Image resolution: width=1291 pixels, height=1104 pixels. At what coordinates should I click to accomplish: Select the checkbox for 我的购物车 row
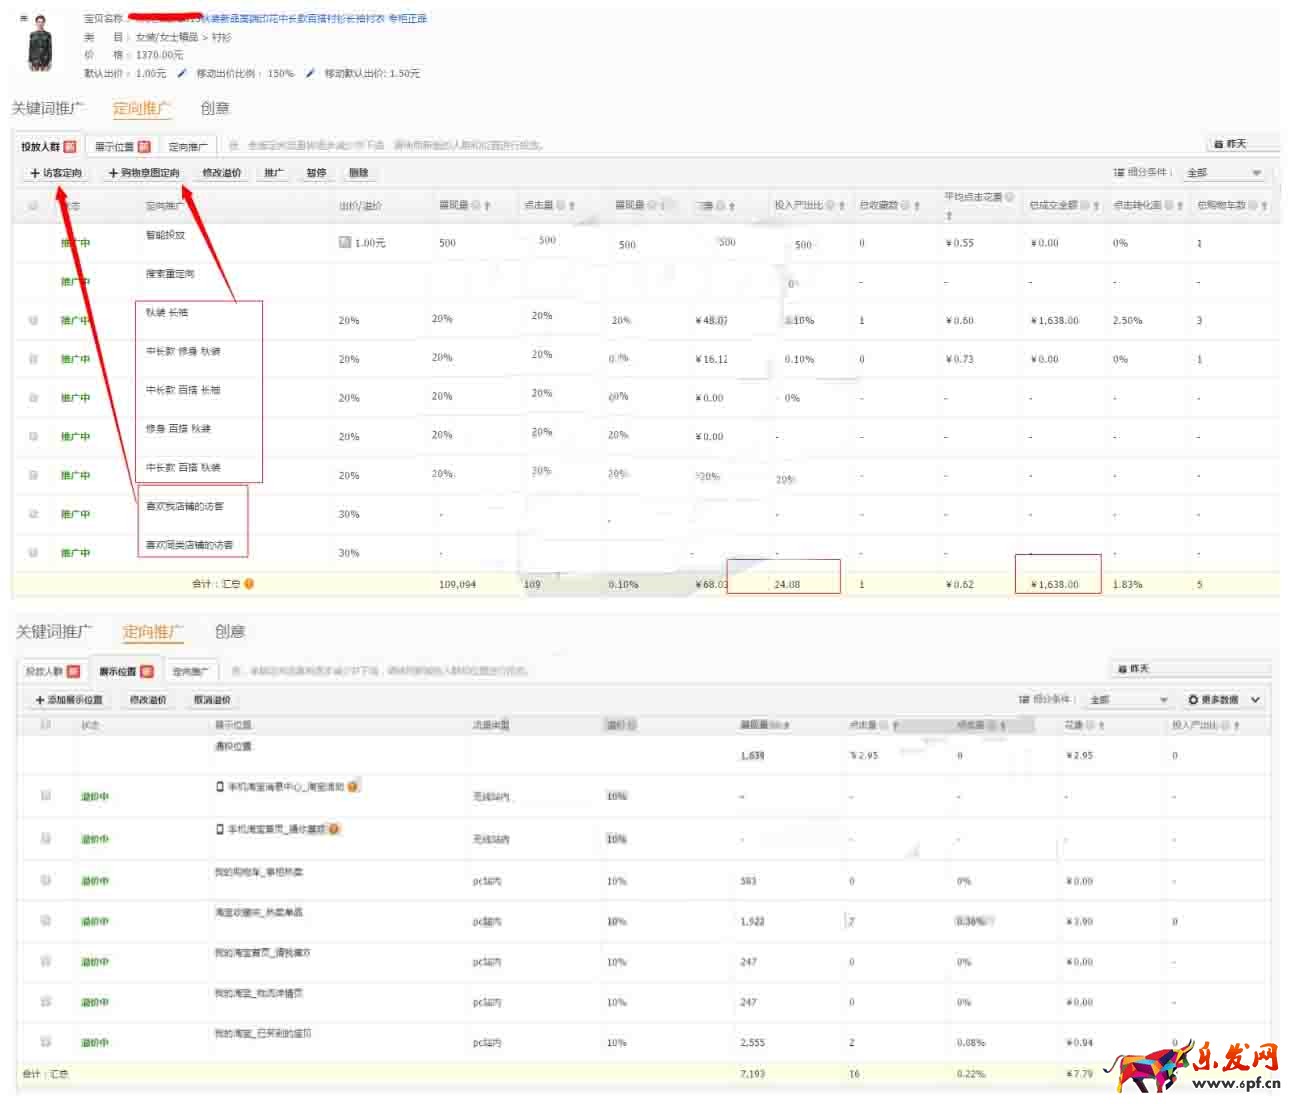click(x=46, y=881)
